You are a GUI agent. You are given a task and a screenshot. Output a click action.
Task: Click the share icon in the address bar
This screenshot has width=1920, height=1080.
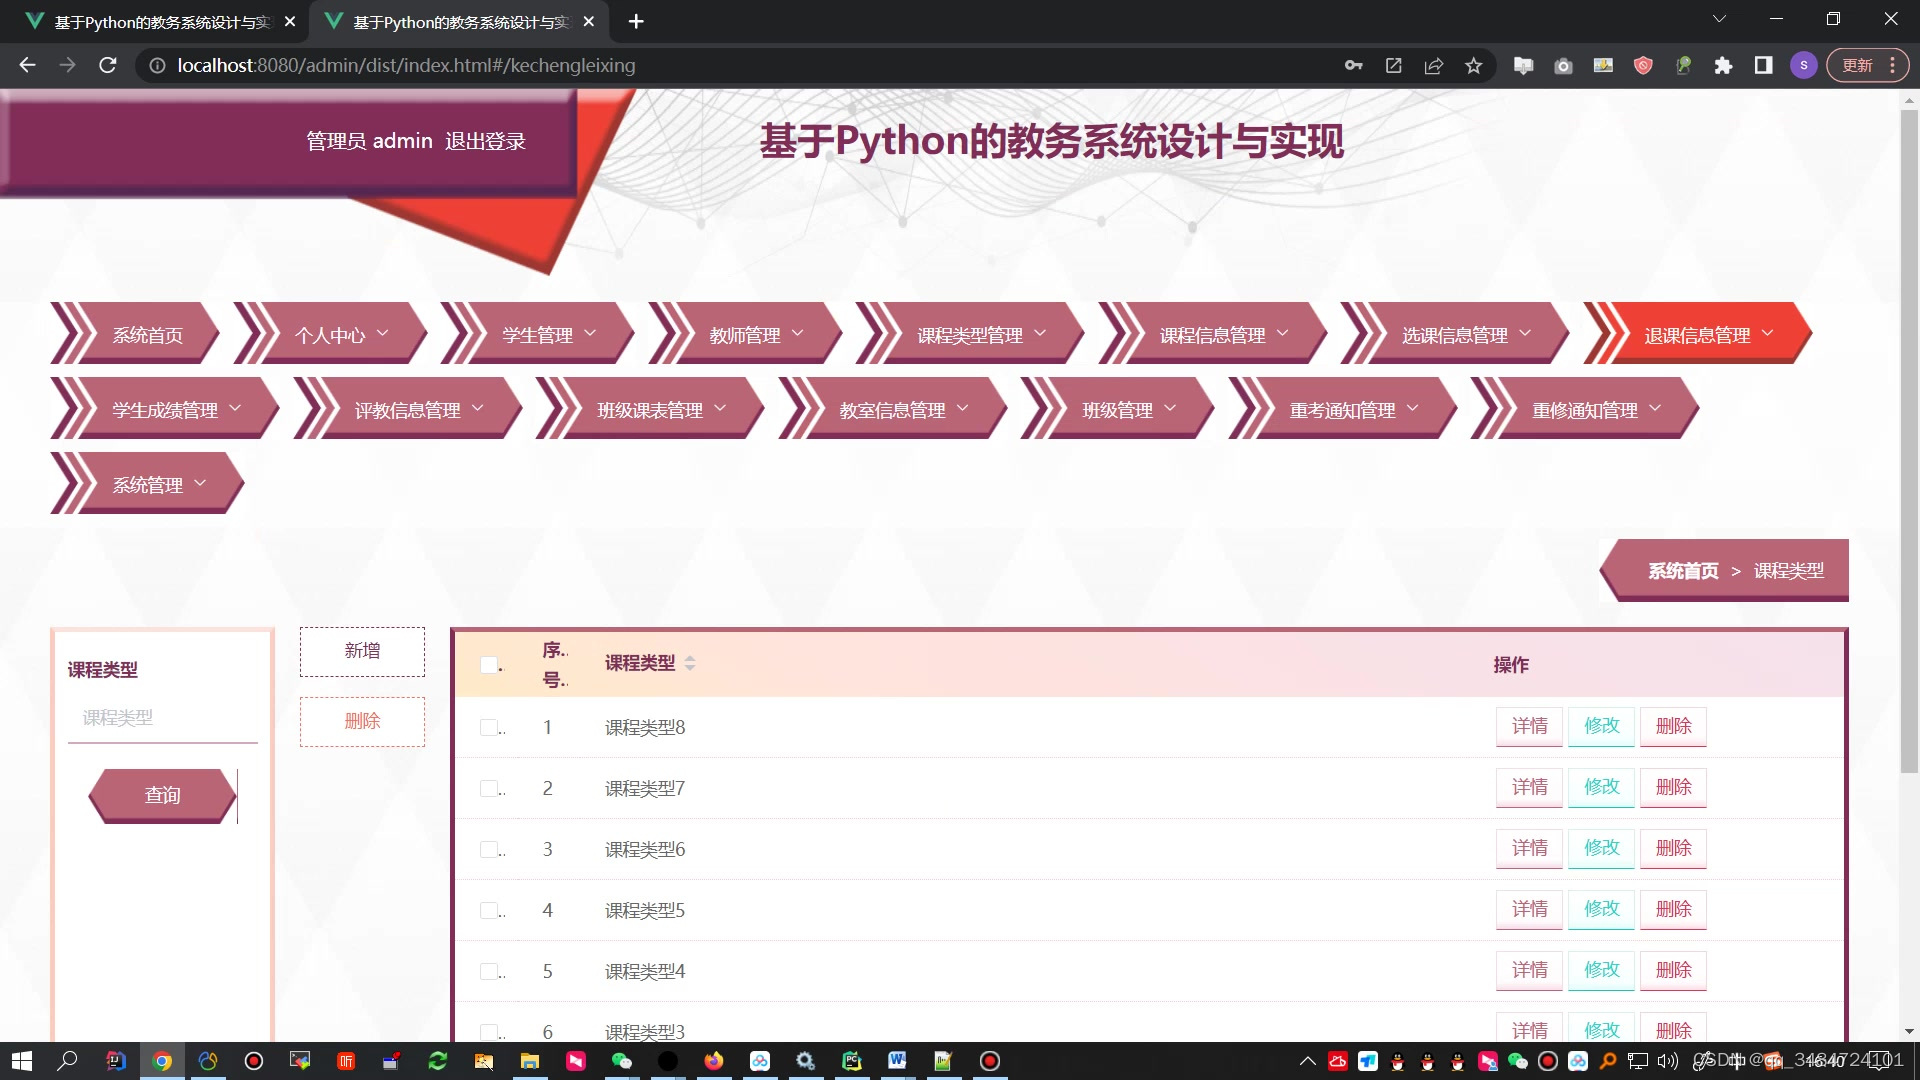(1433, 65)
